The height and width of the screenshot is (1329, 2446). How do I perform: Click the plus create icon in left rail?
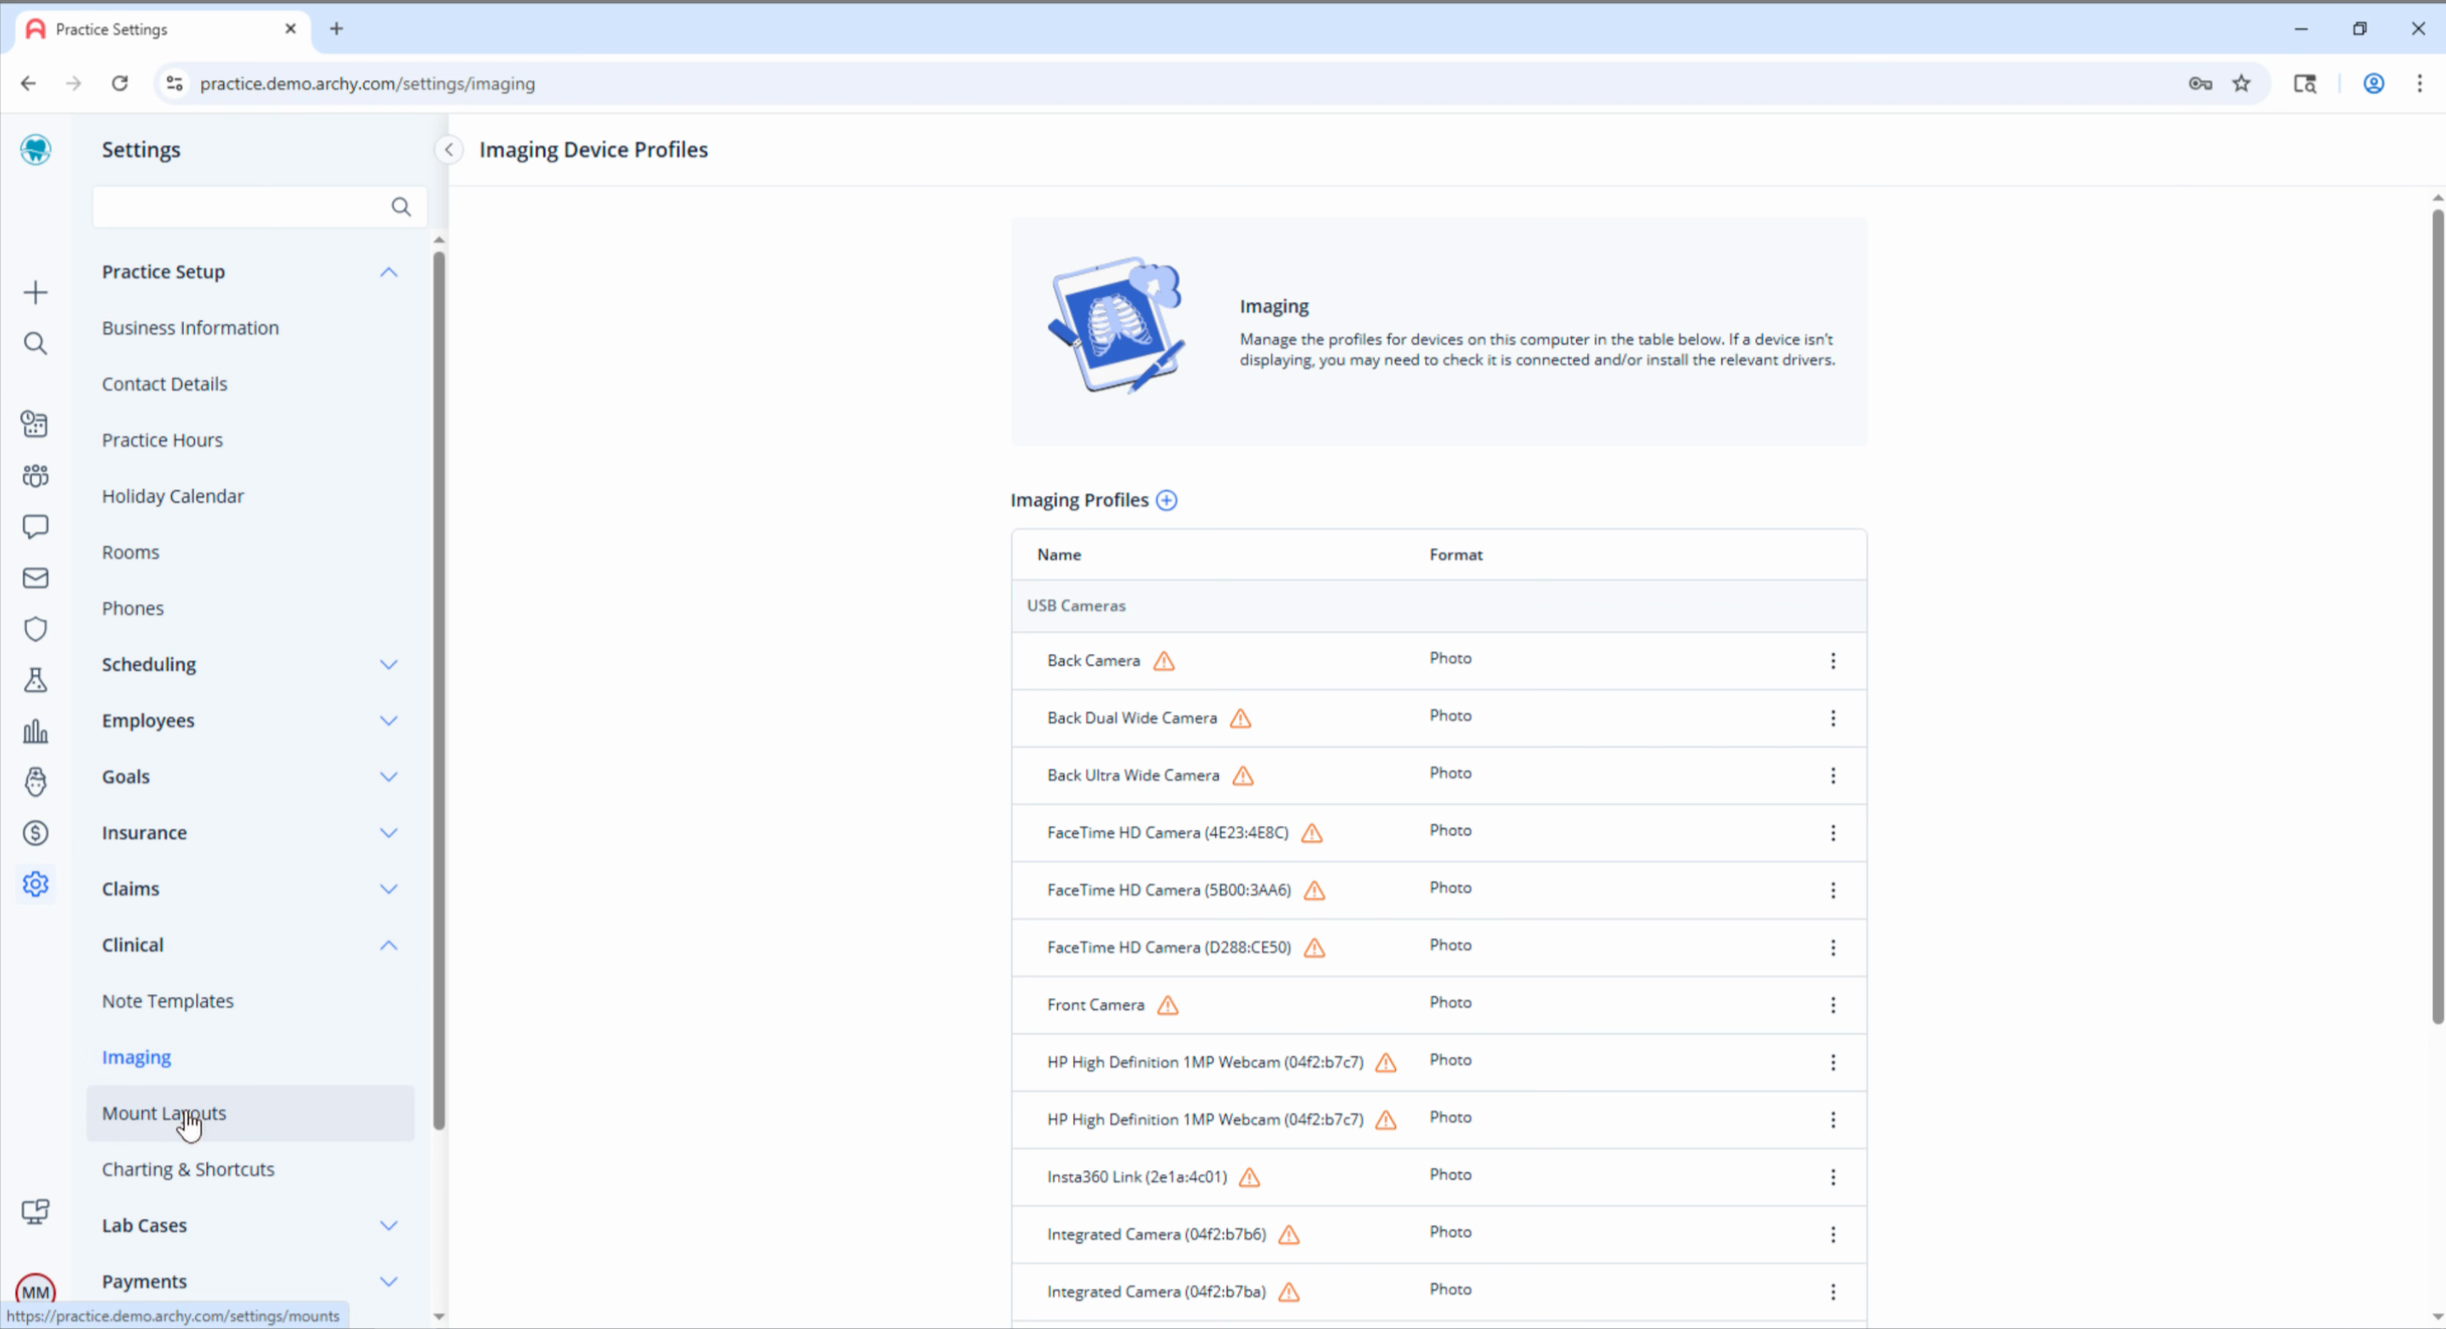pos(36,292)
